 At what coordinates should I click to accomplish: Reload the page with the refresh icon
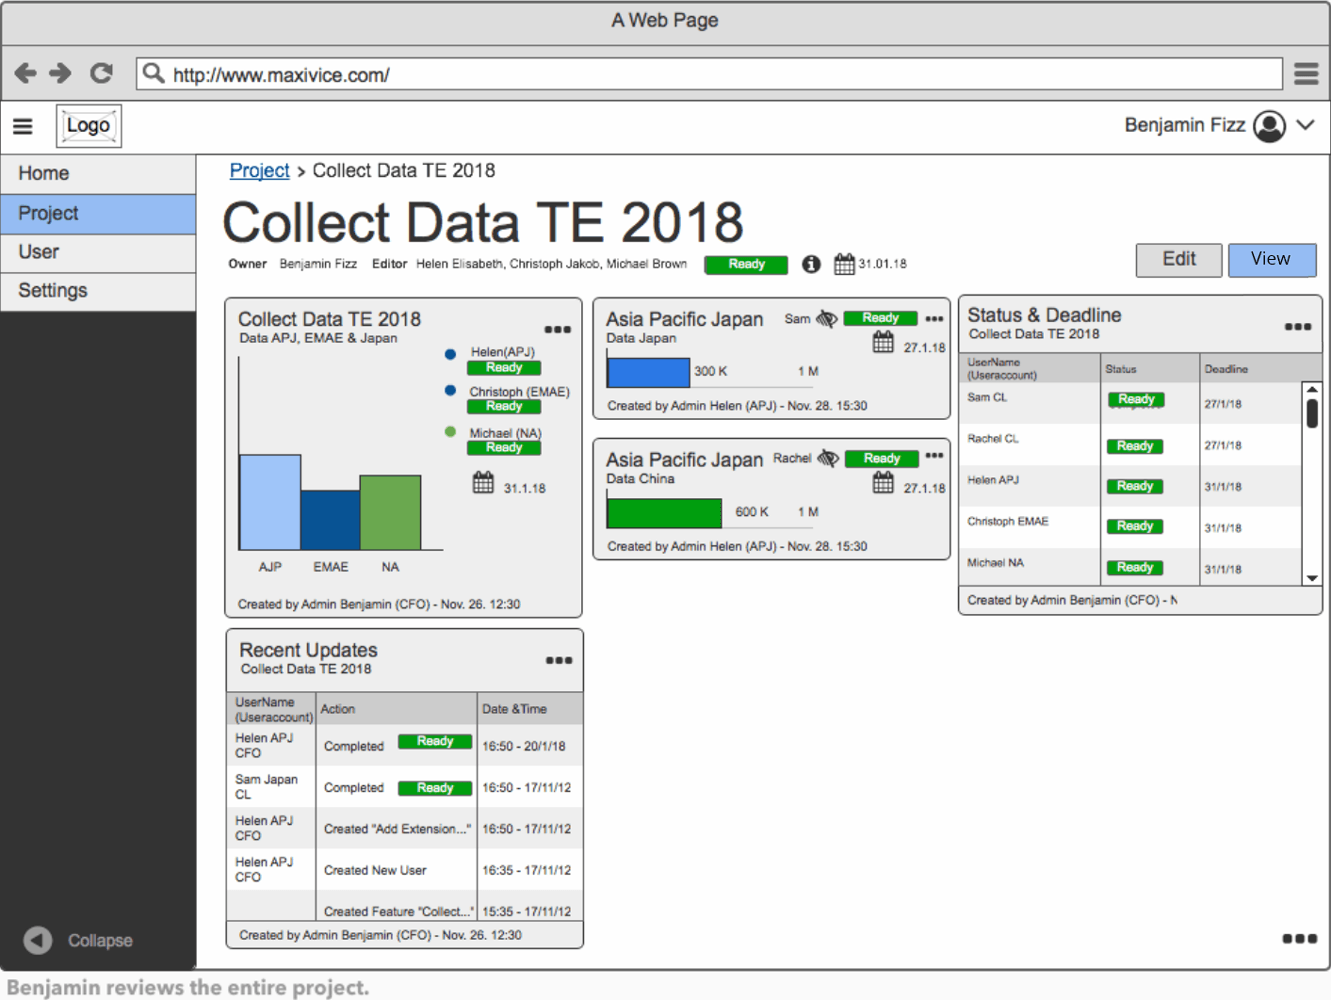tap(101, 73)
